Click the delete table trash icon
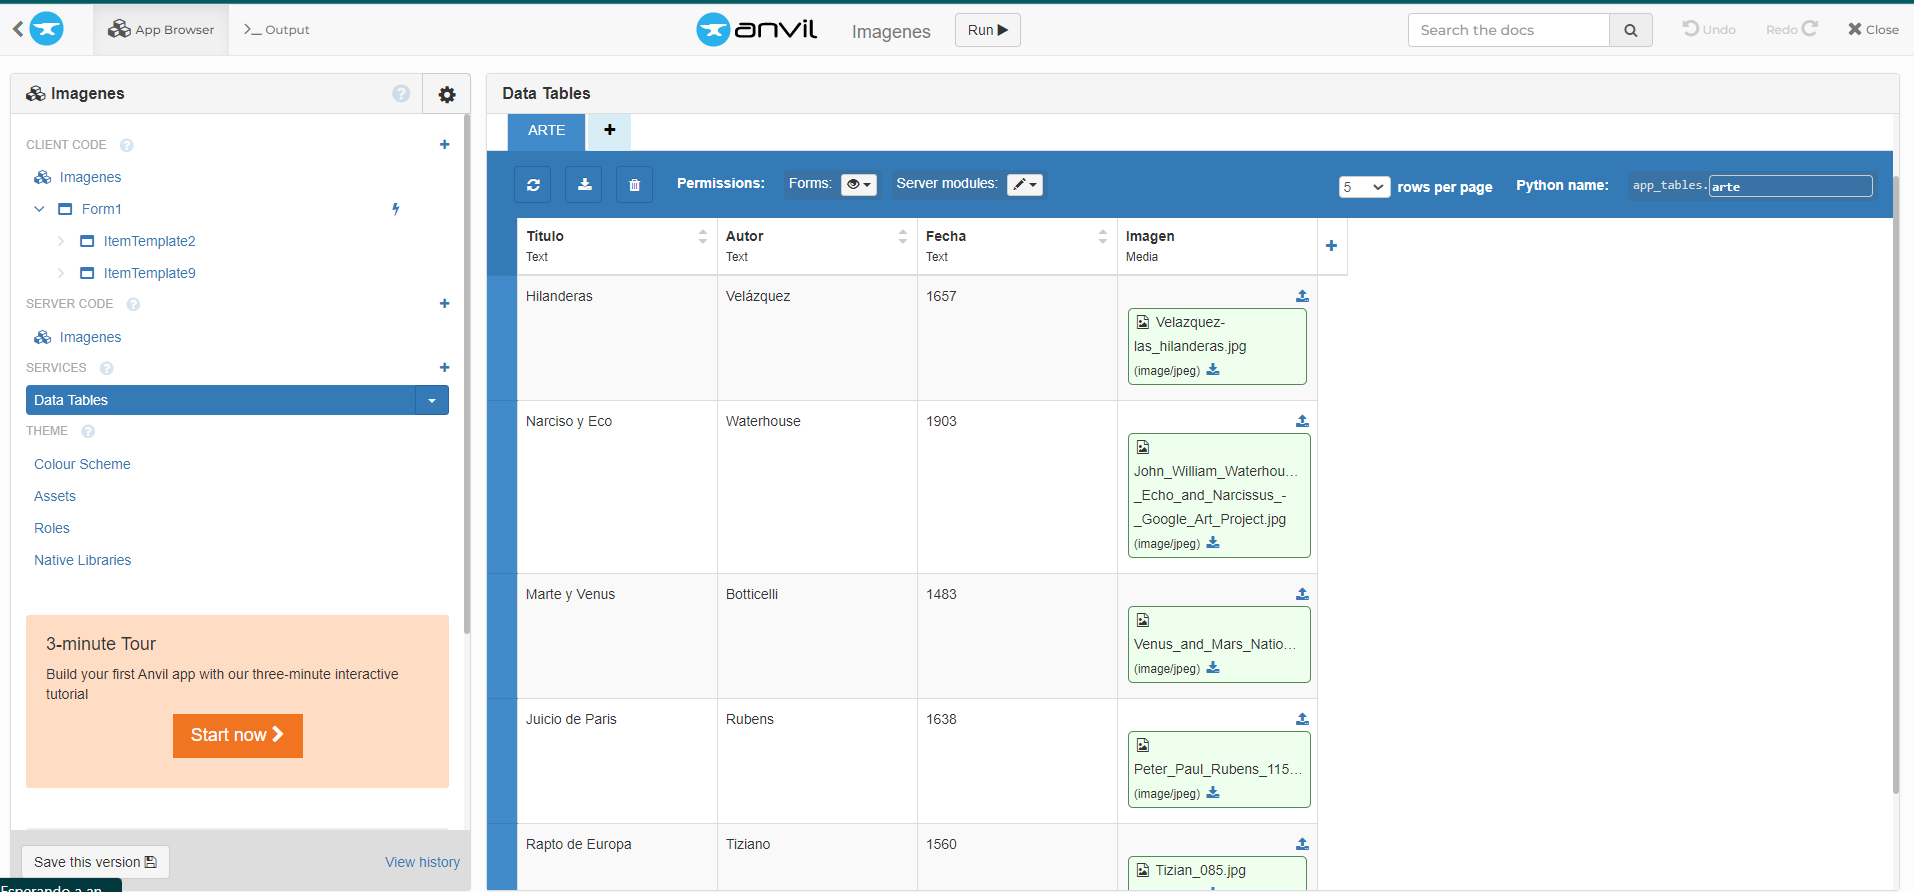The height and width of the screenshot is (892, 1914). click(634, 185)
